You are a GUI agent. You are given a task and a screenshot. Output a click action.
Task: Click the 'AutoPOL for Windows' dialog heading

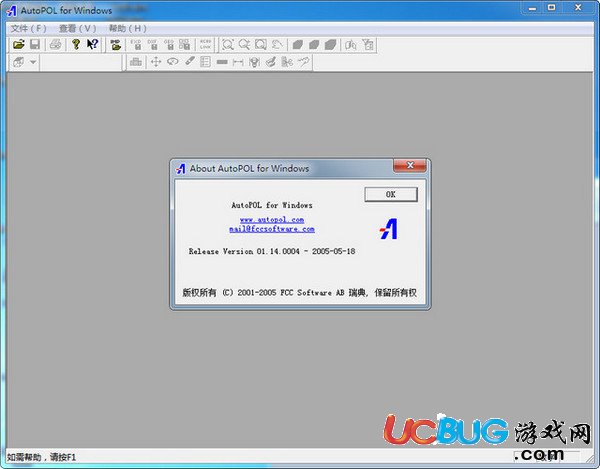point(272,205)
